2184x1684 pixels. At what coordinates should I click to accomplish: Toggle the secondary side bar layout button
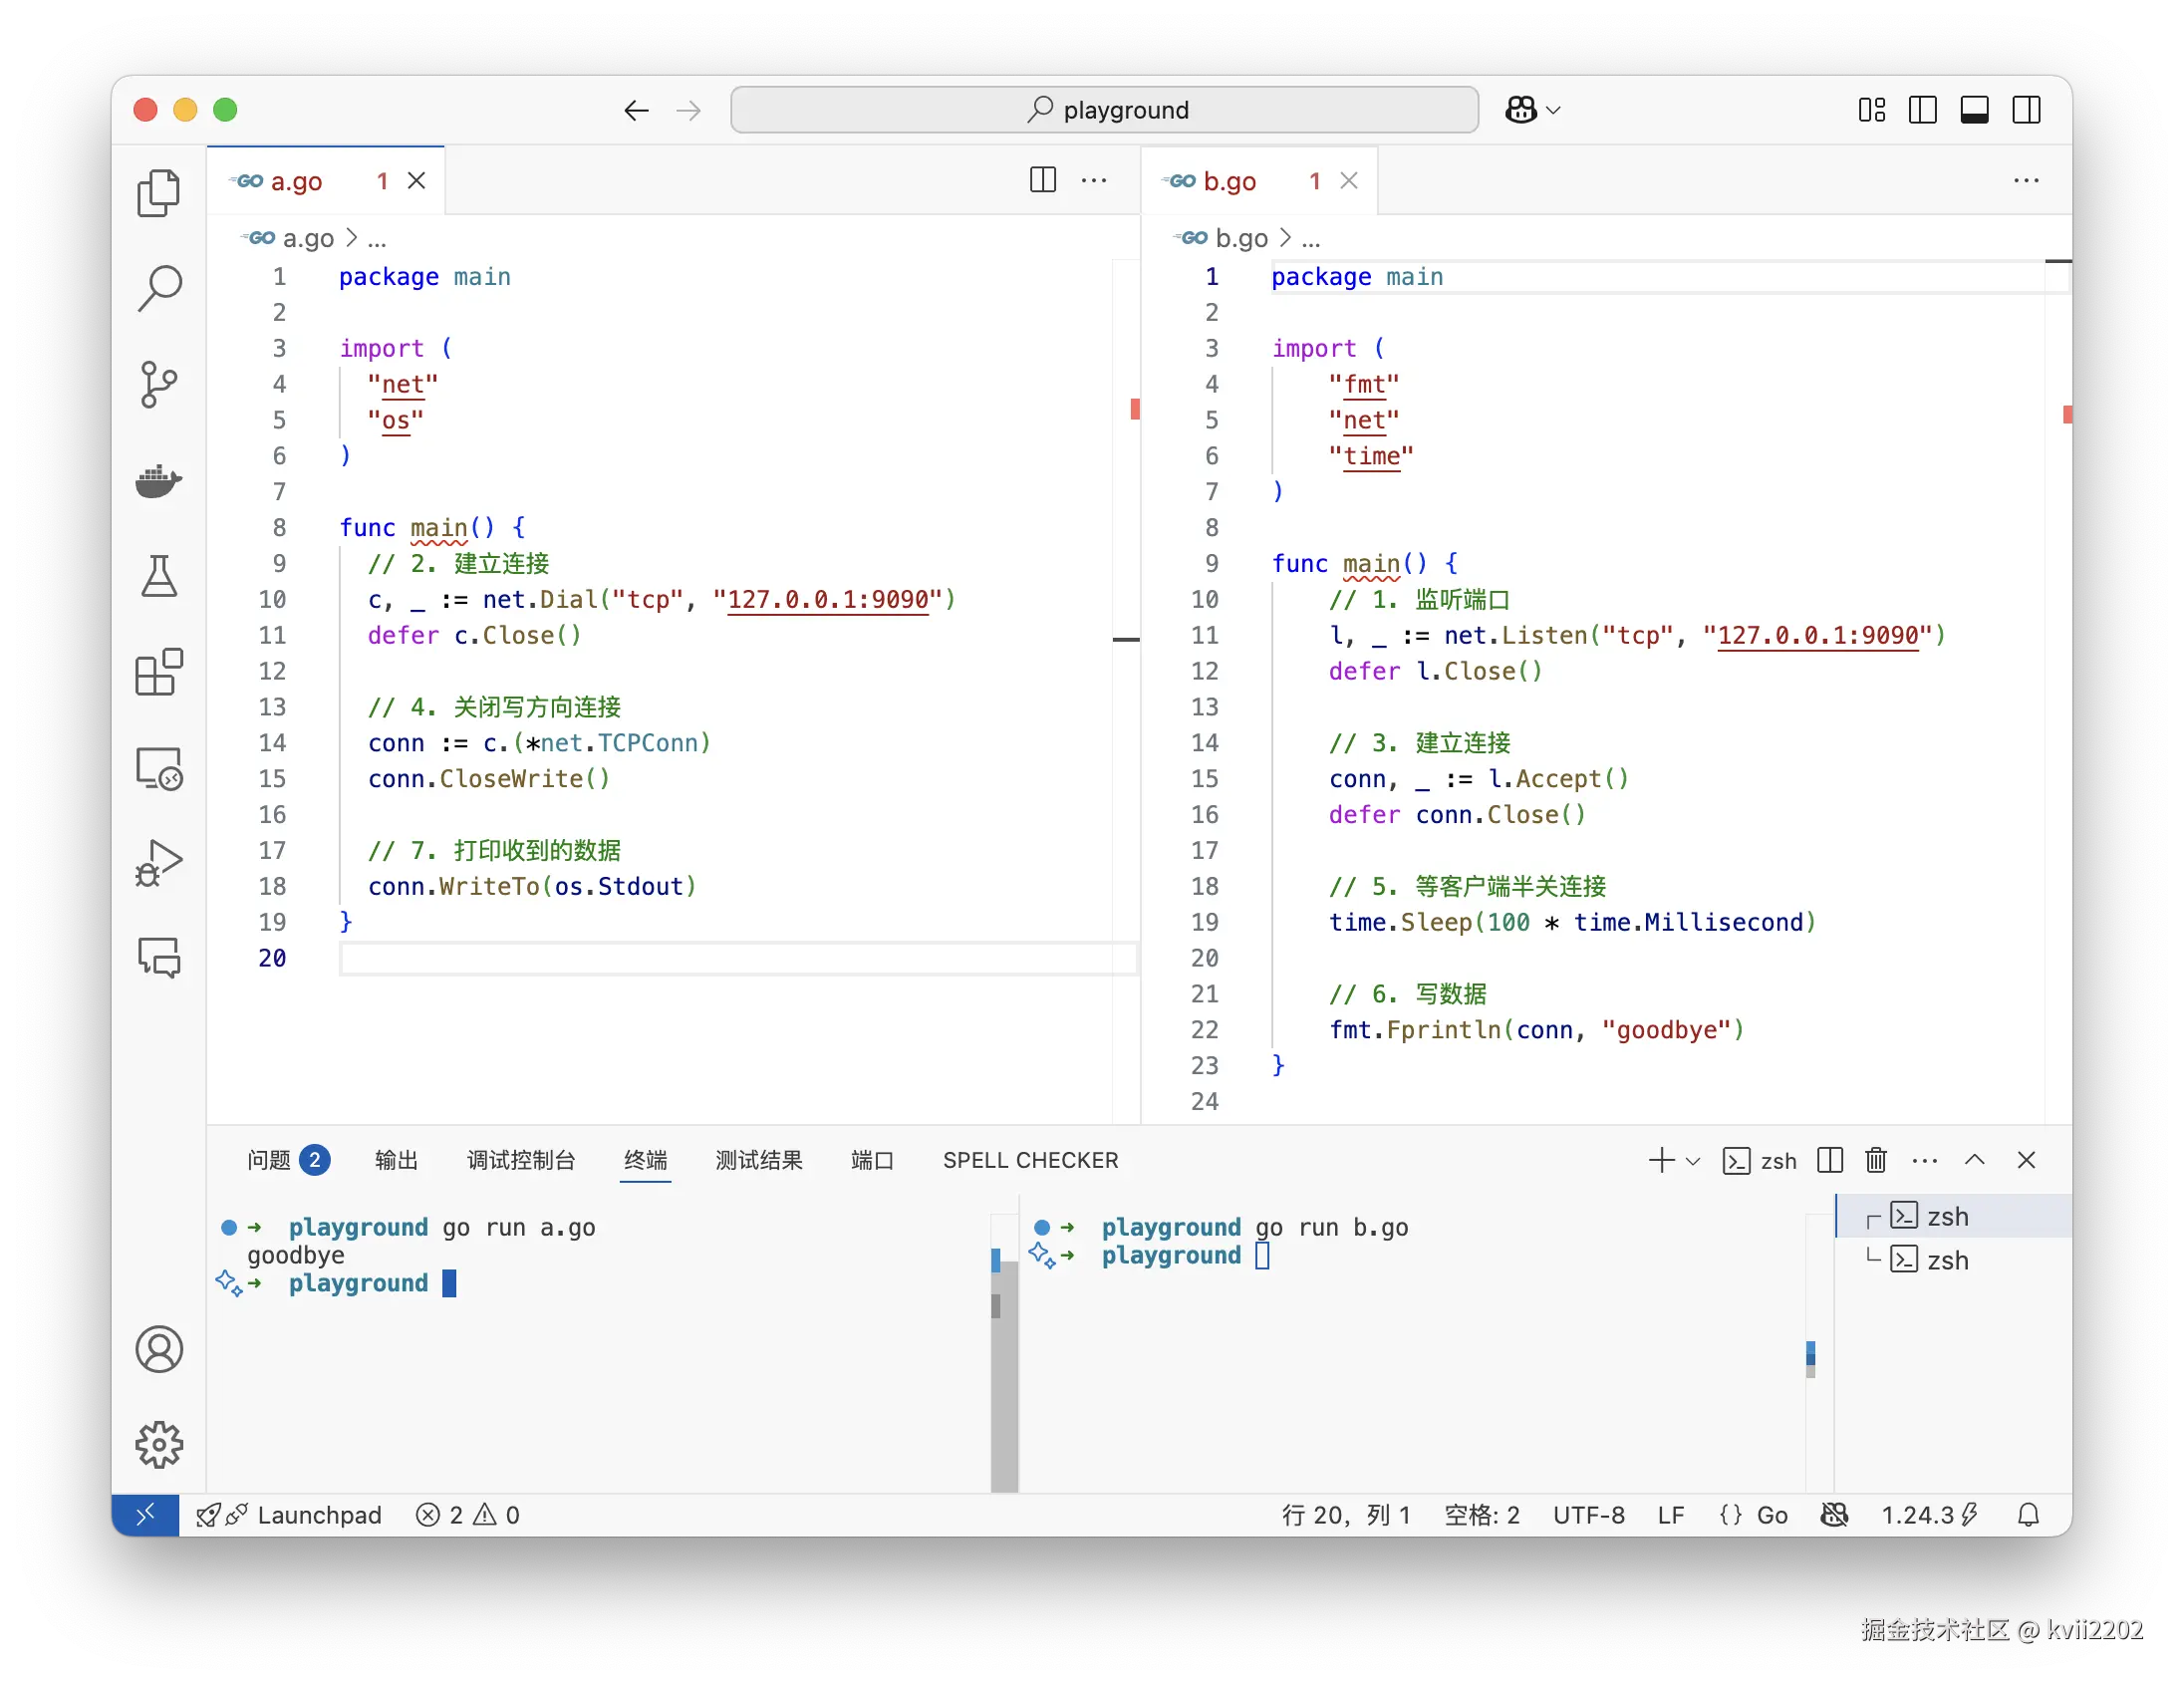2026,110
